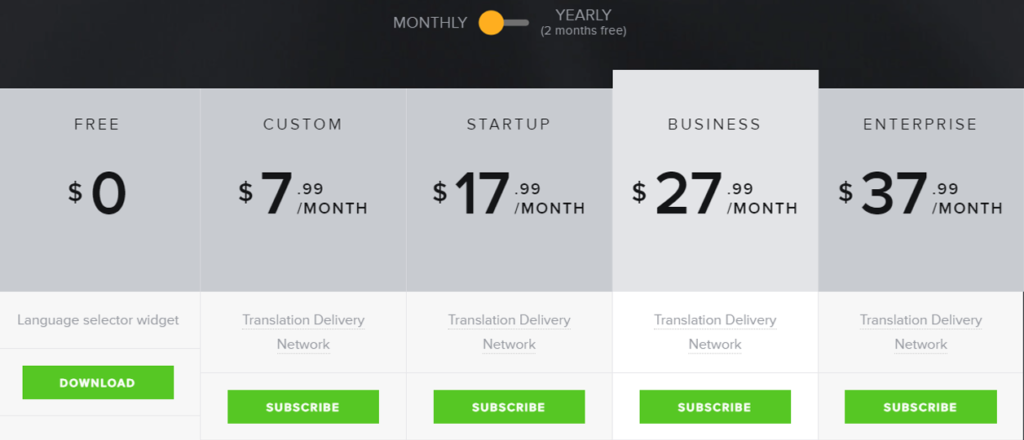Subscribe to the Custom plan
1024x440 pixels.
pyautogui.click(x=303, y=407)
